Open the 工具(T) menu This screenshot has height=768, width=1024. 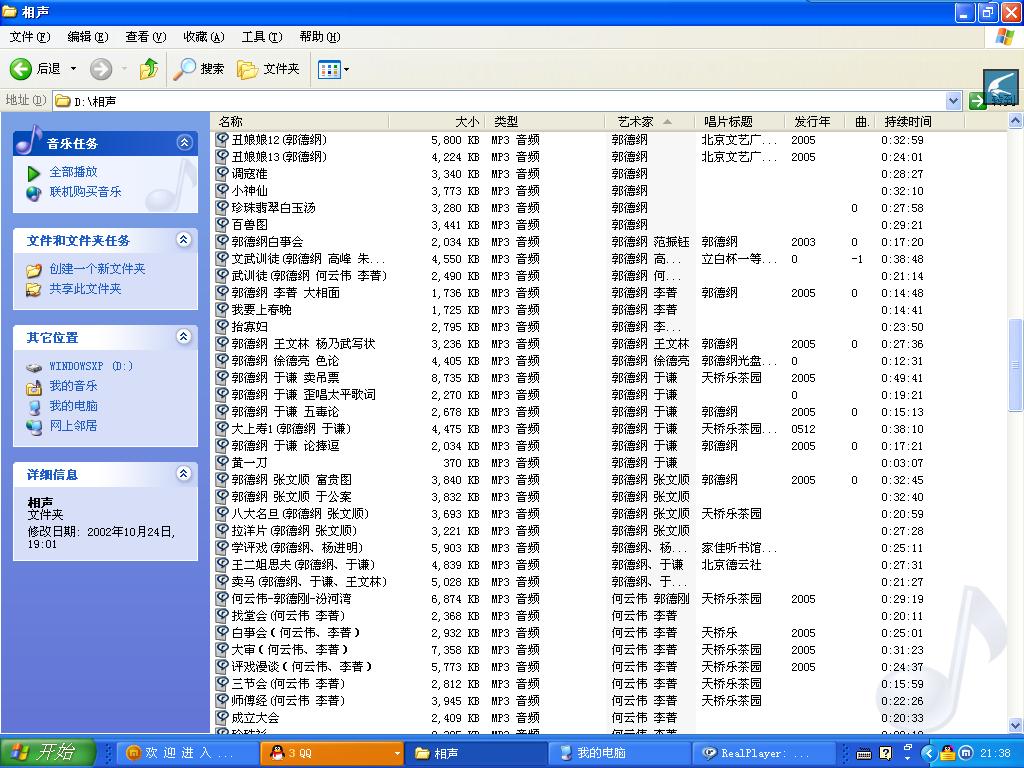[261, 37]
